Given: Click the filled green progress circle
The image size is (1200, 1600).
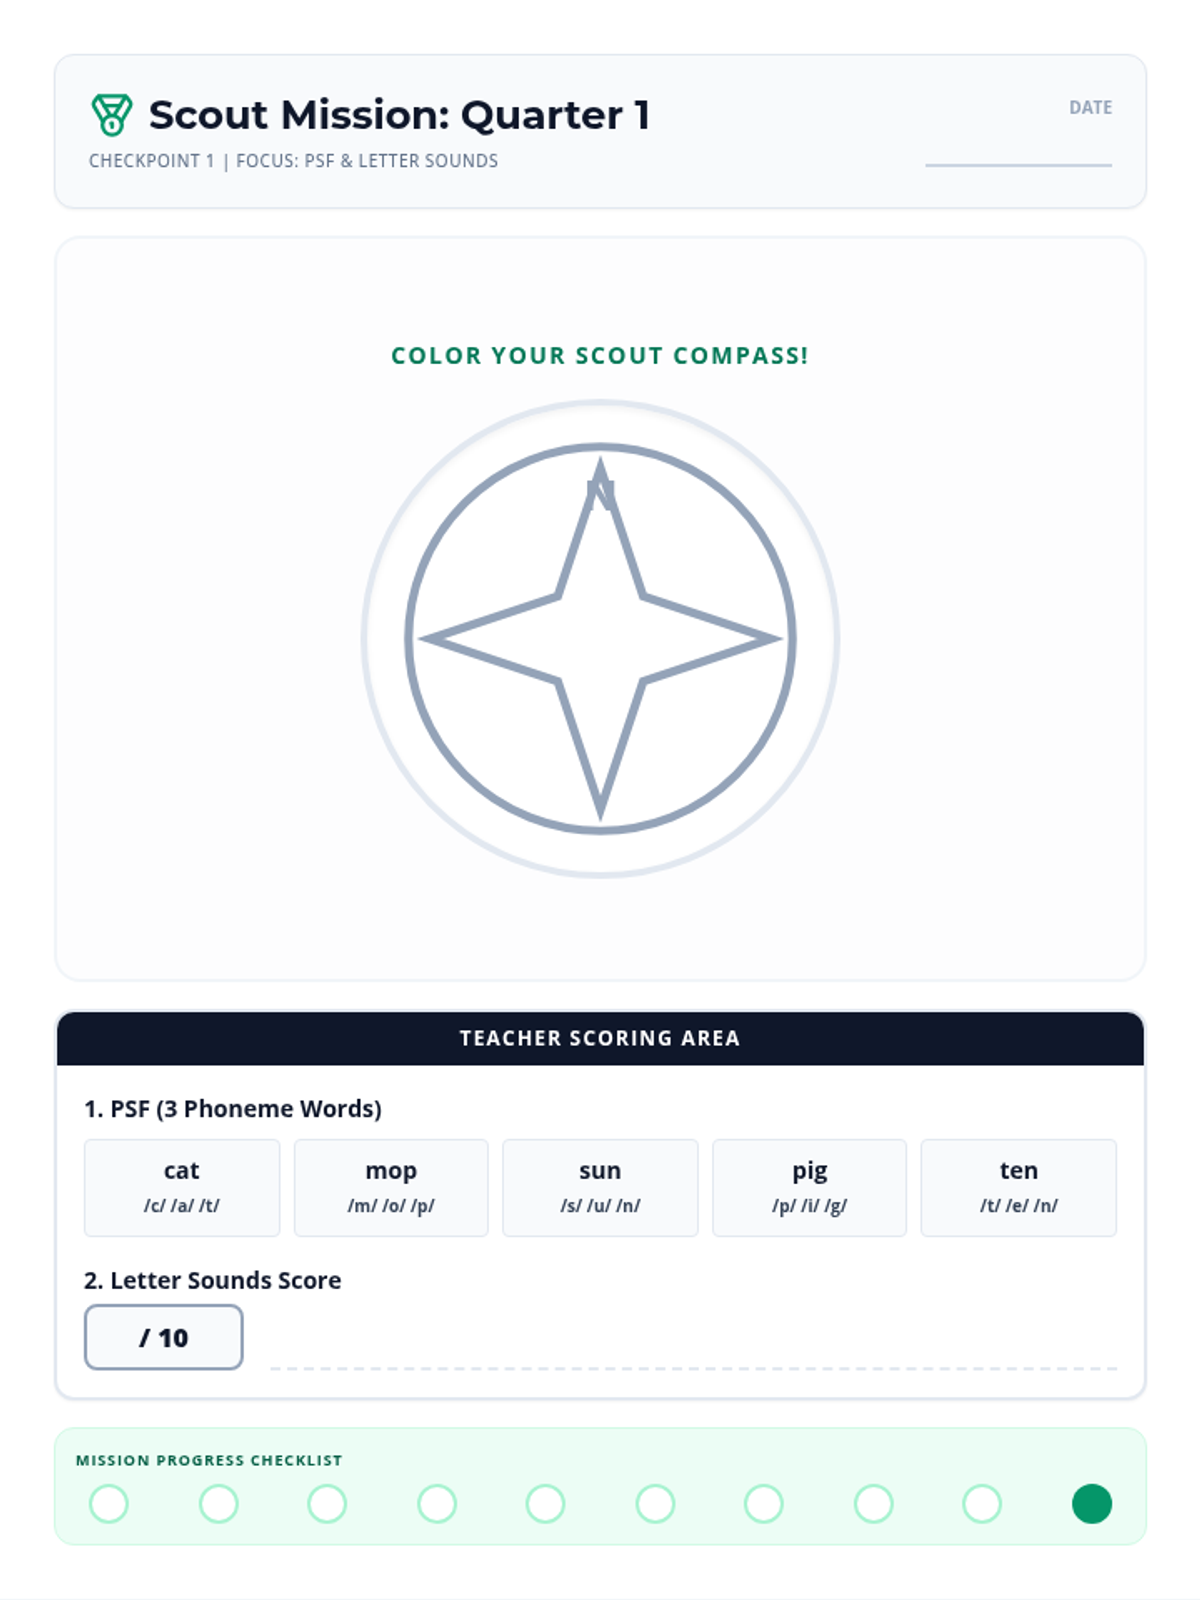Looking at the screenshot, I should click(1091, 1503).
